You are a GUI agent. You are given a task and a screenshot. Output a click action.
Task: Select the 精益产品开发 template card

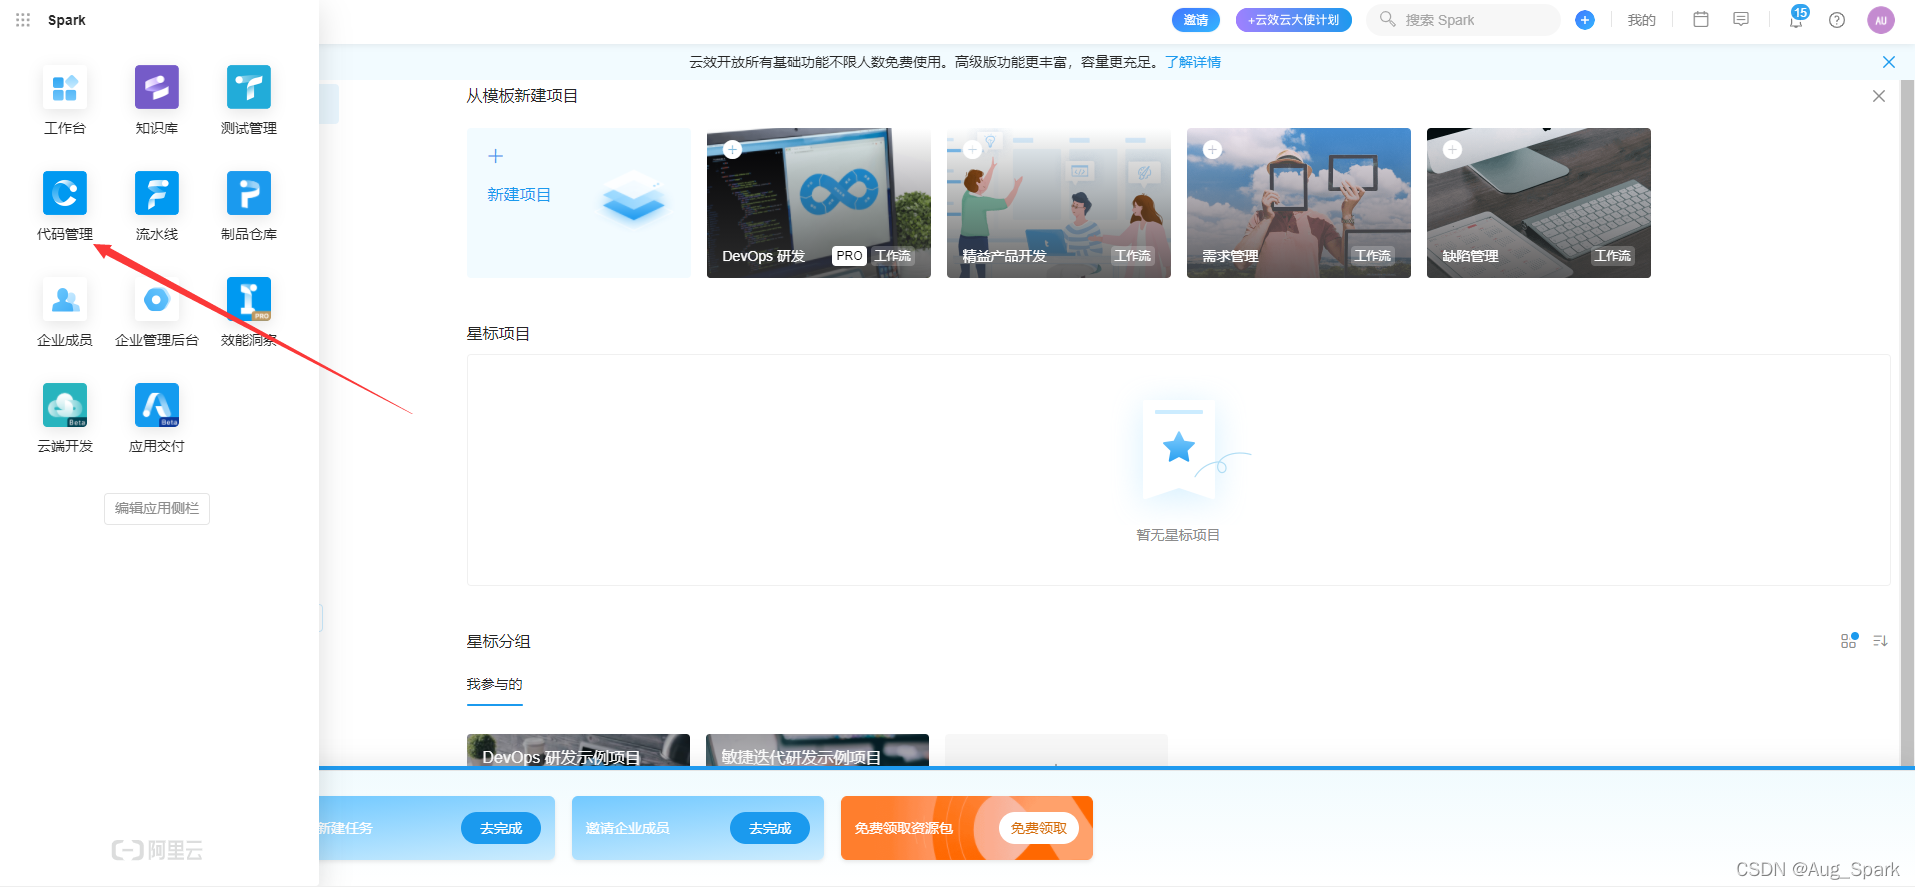click(1059, 203)
